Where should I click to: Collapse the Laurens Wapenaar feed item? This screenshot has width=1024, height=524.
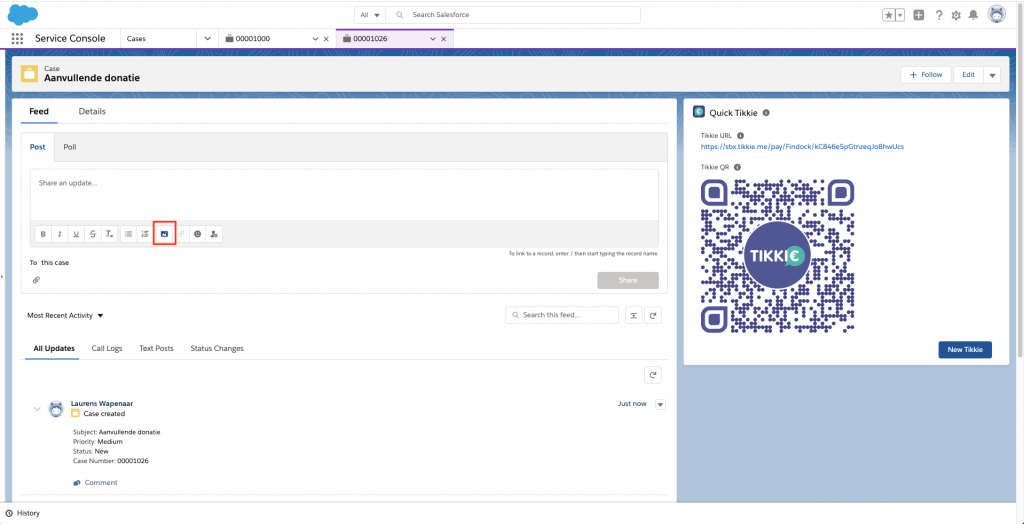click(37, 409)
